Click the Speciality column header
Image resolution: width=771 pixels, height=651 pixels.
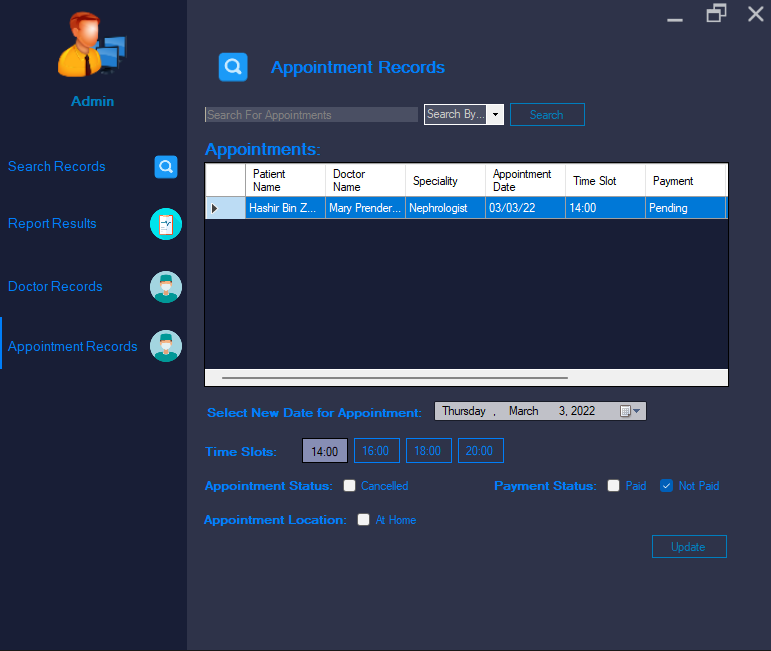[x=445, y=180]
